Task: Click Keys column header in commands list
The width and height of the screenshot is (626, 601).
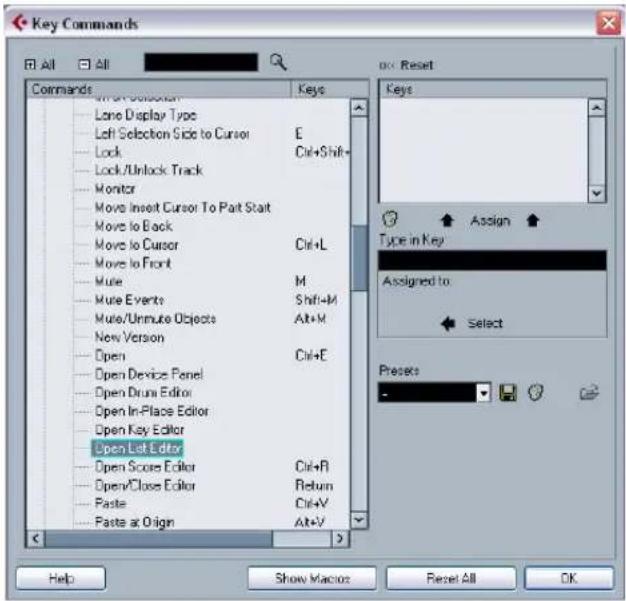Action: click(329, 89)
